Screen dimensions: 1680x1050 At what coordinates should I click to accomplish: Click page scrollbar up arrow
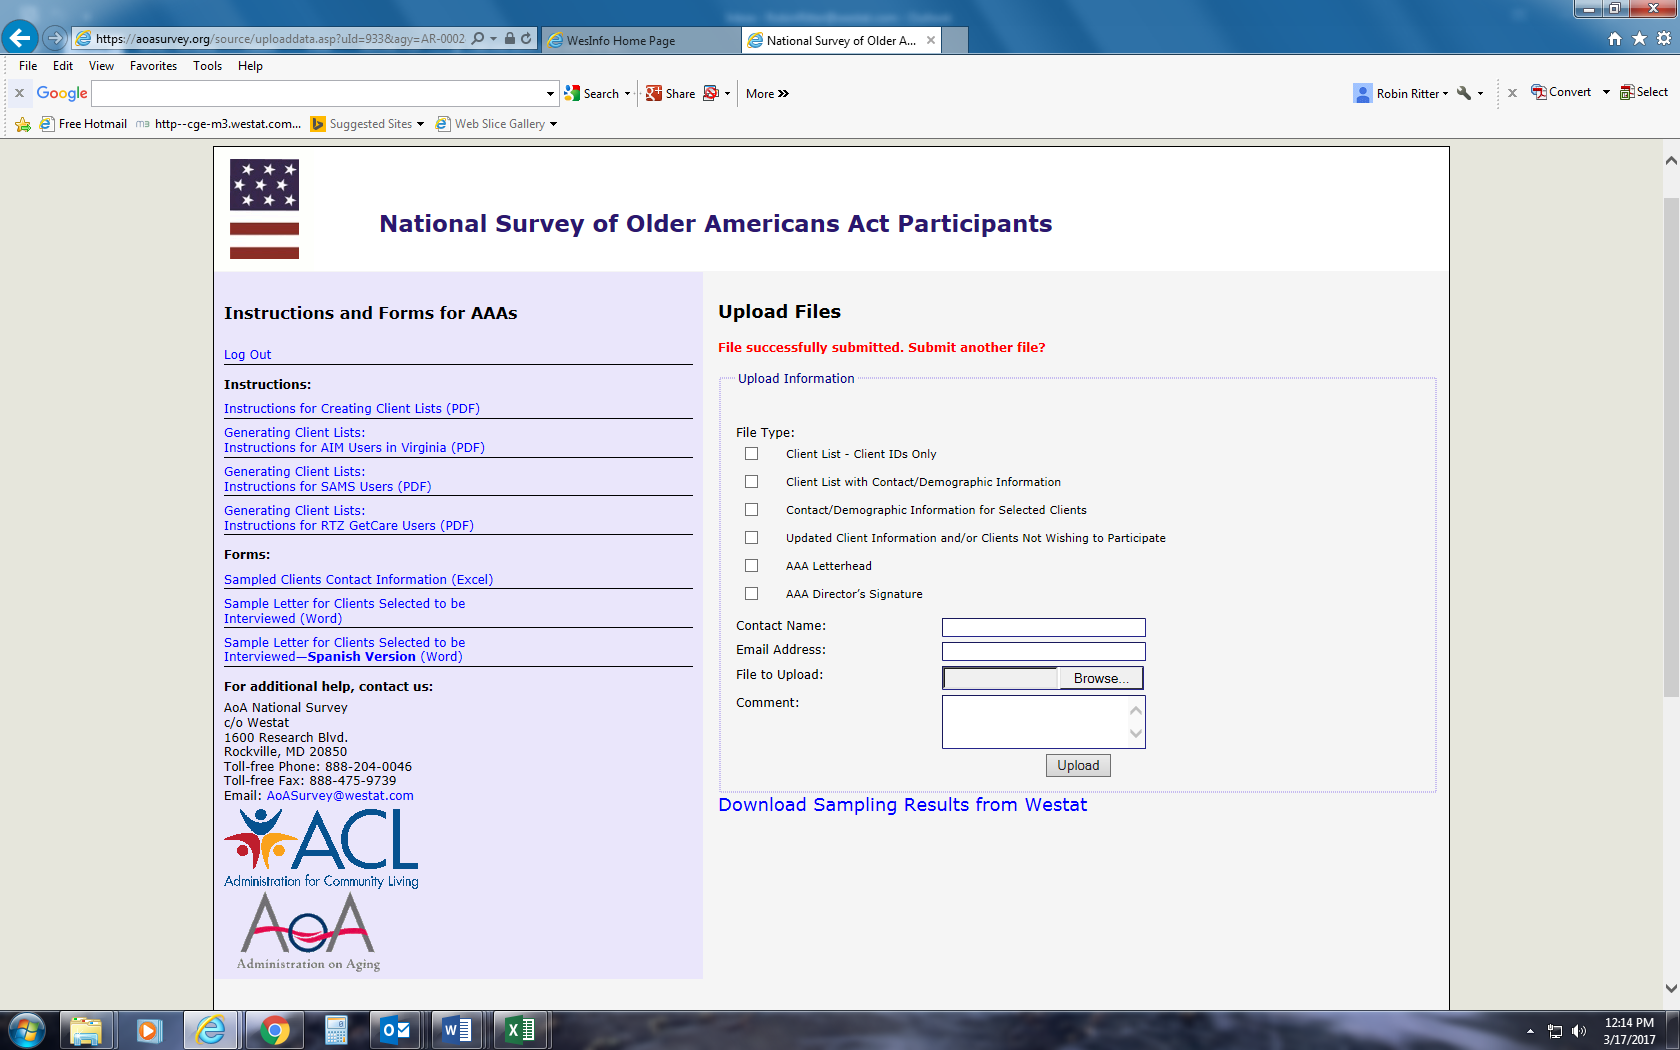pyautogui.click(x=1671, y=160)
